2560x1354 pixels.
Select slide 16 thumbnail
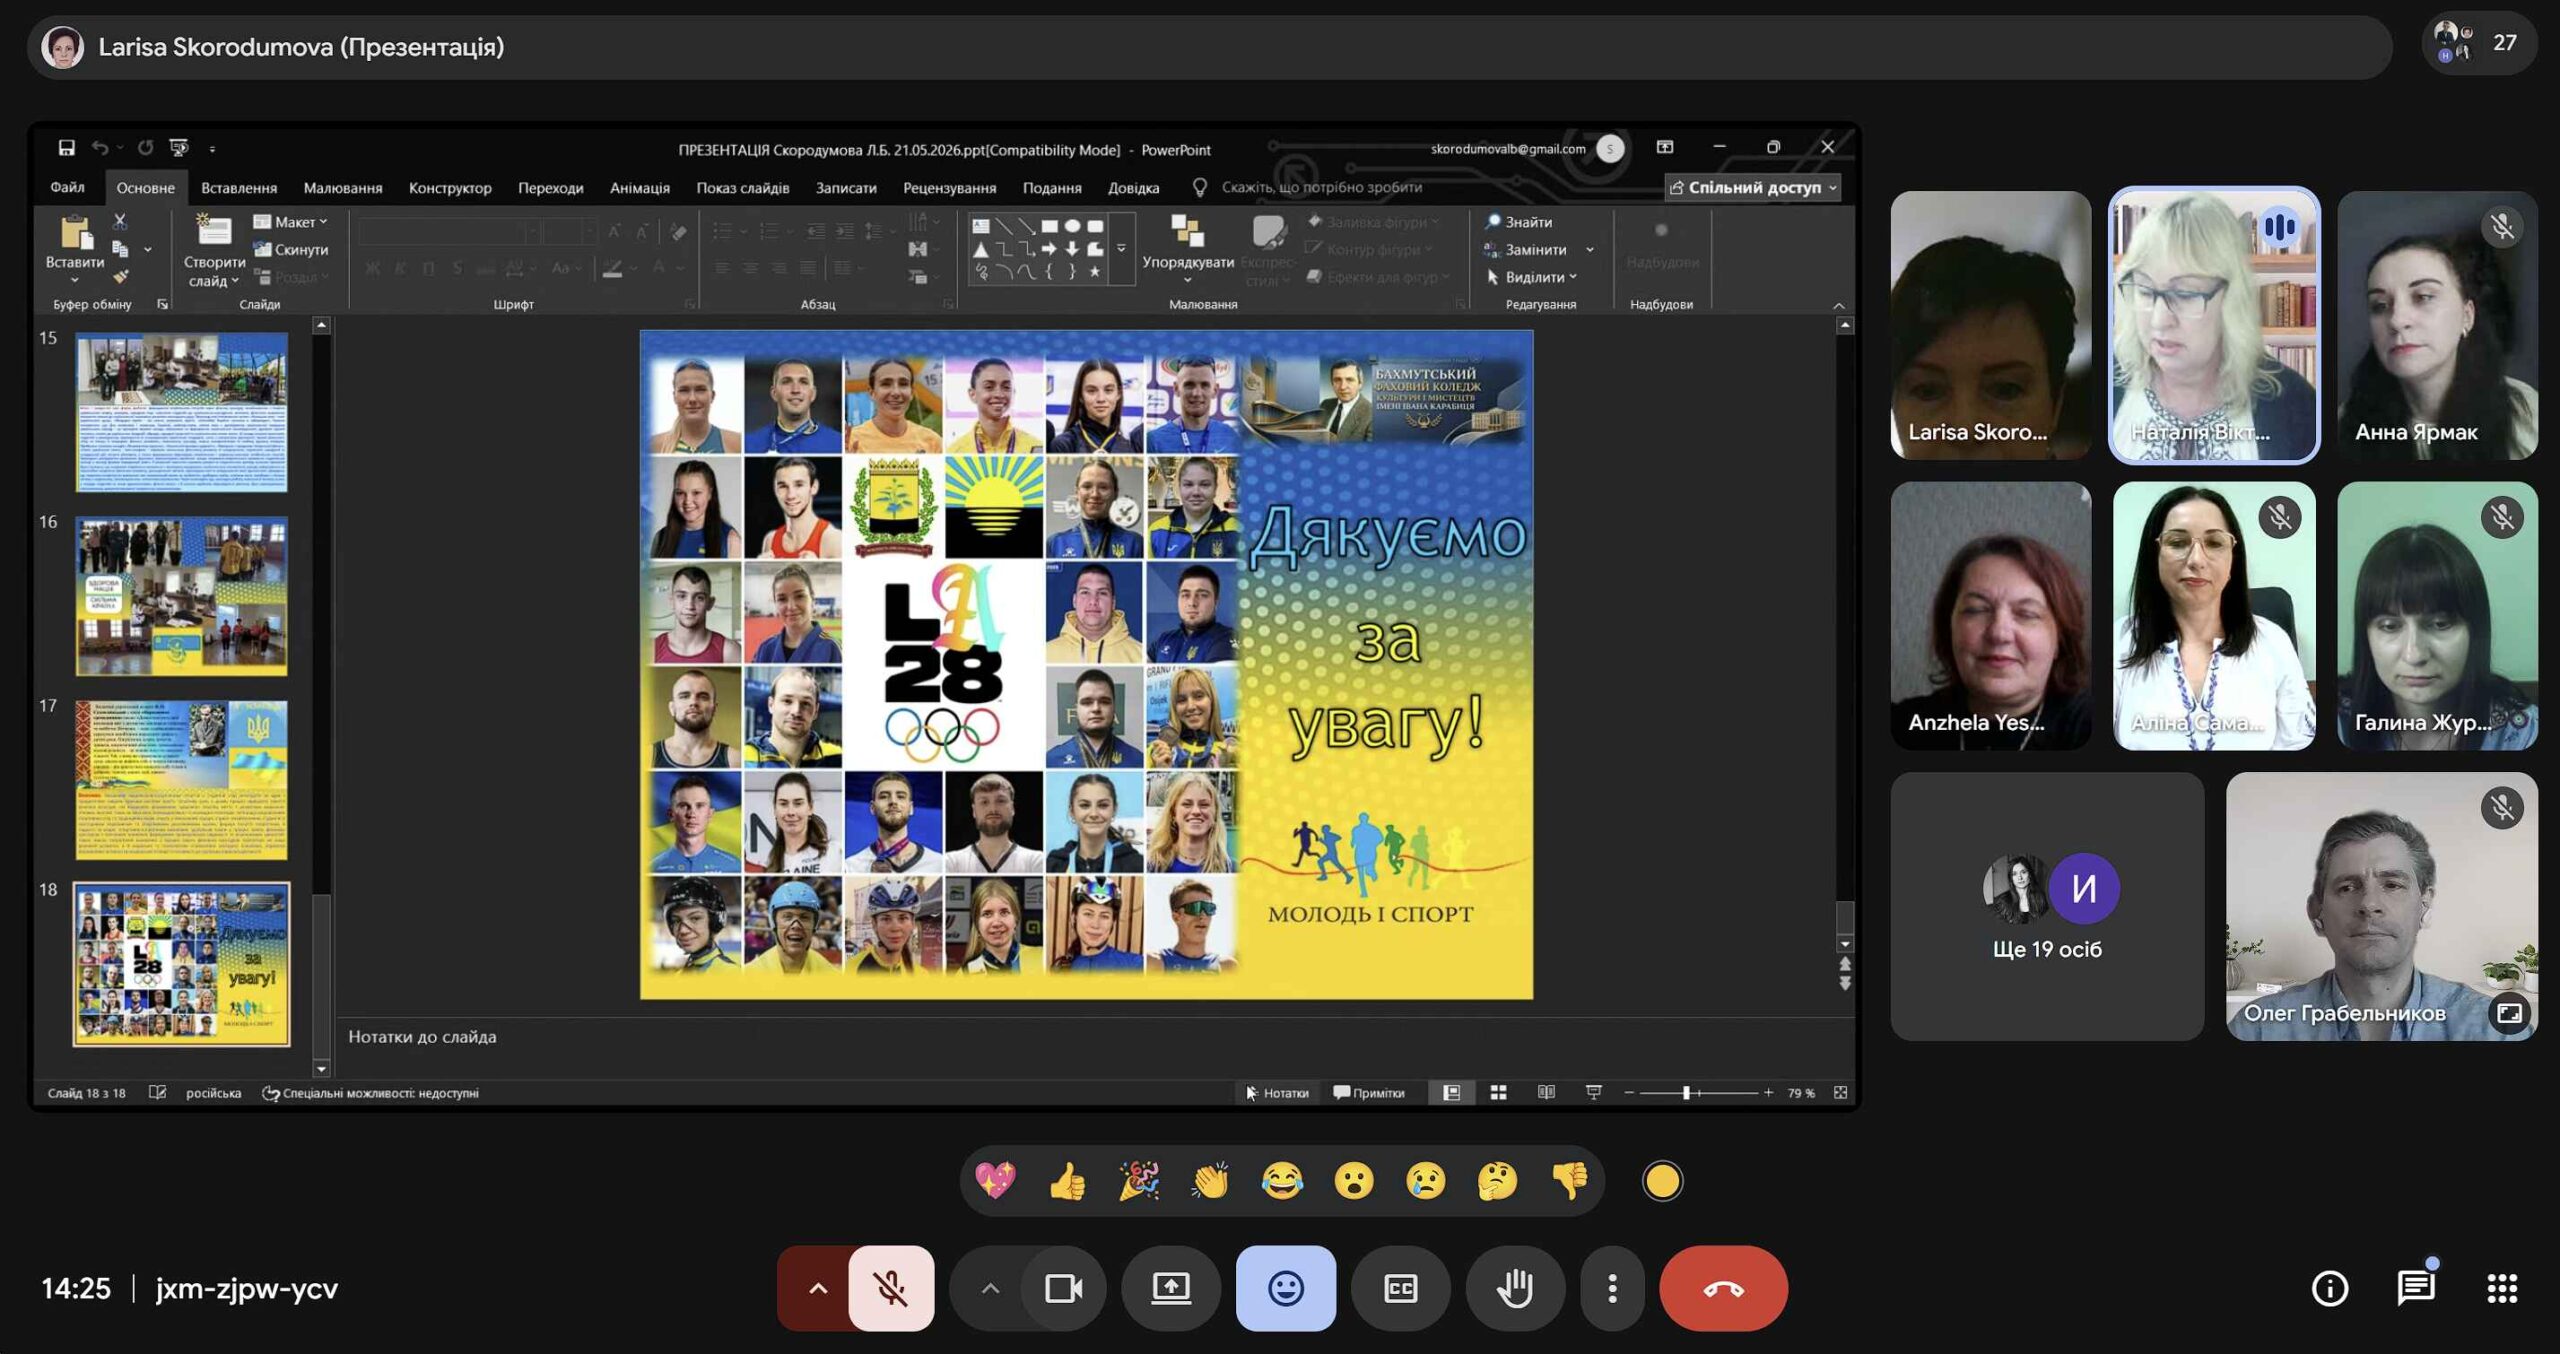(182, 595)
